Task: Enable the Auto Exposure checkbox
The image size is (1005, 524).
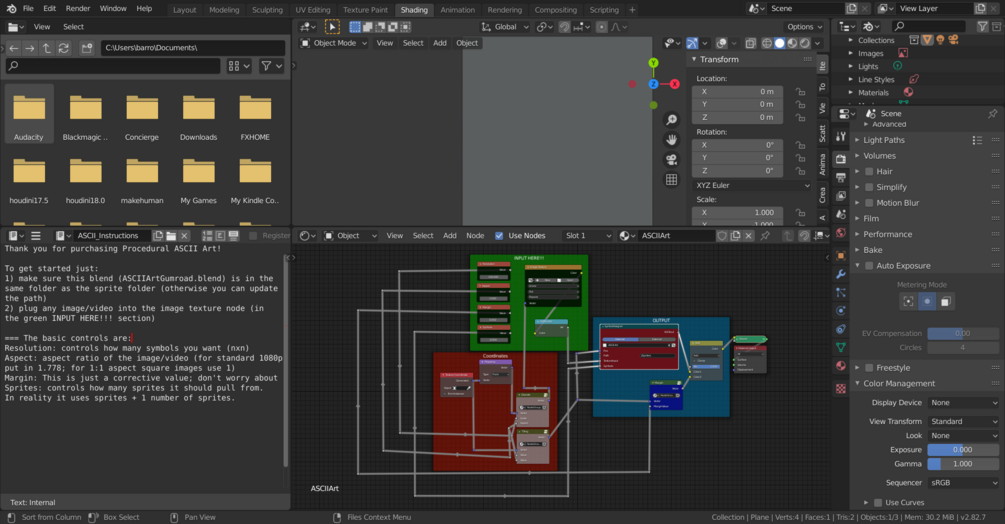Action: [x=869, y=266]
